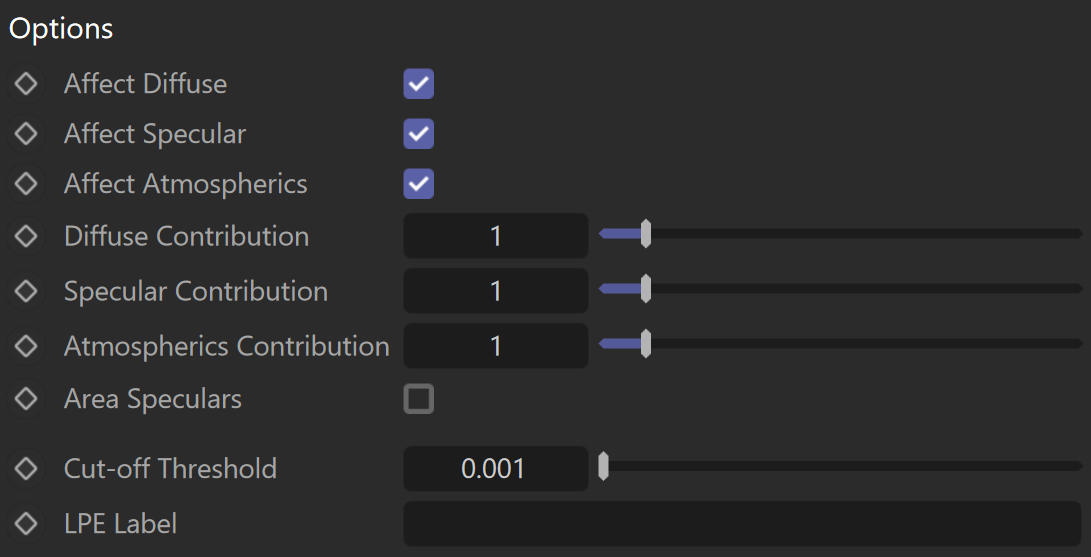The height and width of the screenshot is (557, 1091).
Task: Click the Cut-off Threshold slider handle
Action: click(x=603, y=466)
